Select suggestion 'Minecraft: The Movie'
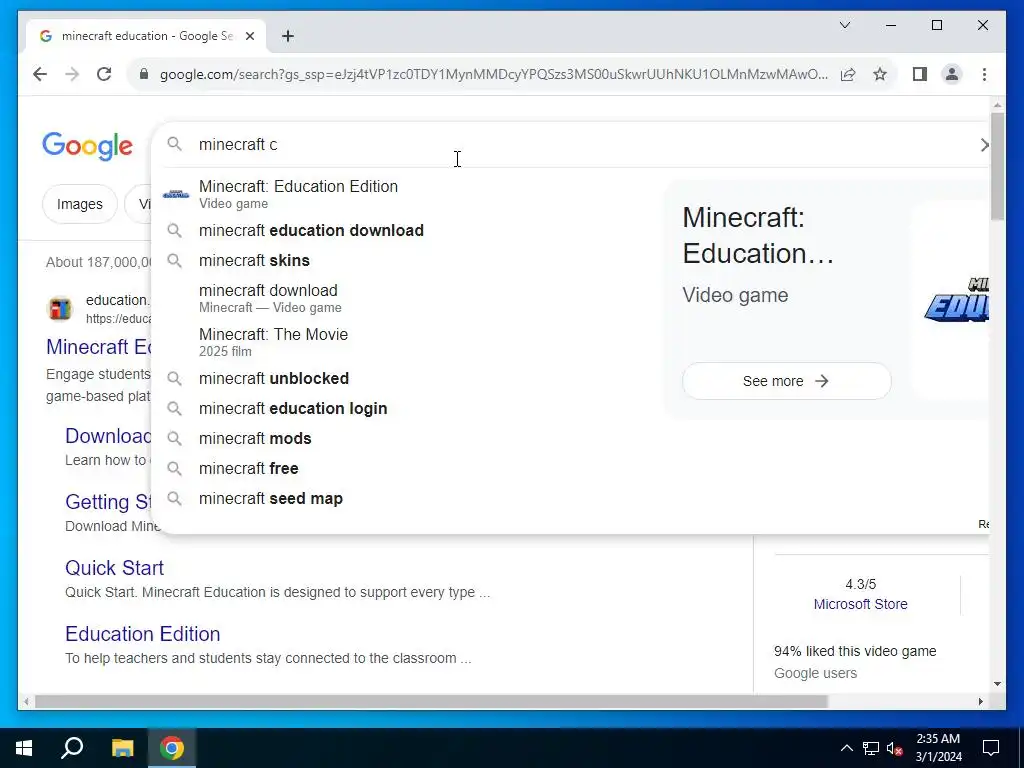Screen dimensions: 1024x768 406,342
